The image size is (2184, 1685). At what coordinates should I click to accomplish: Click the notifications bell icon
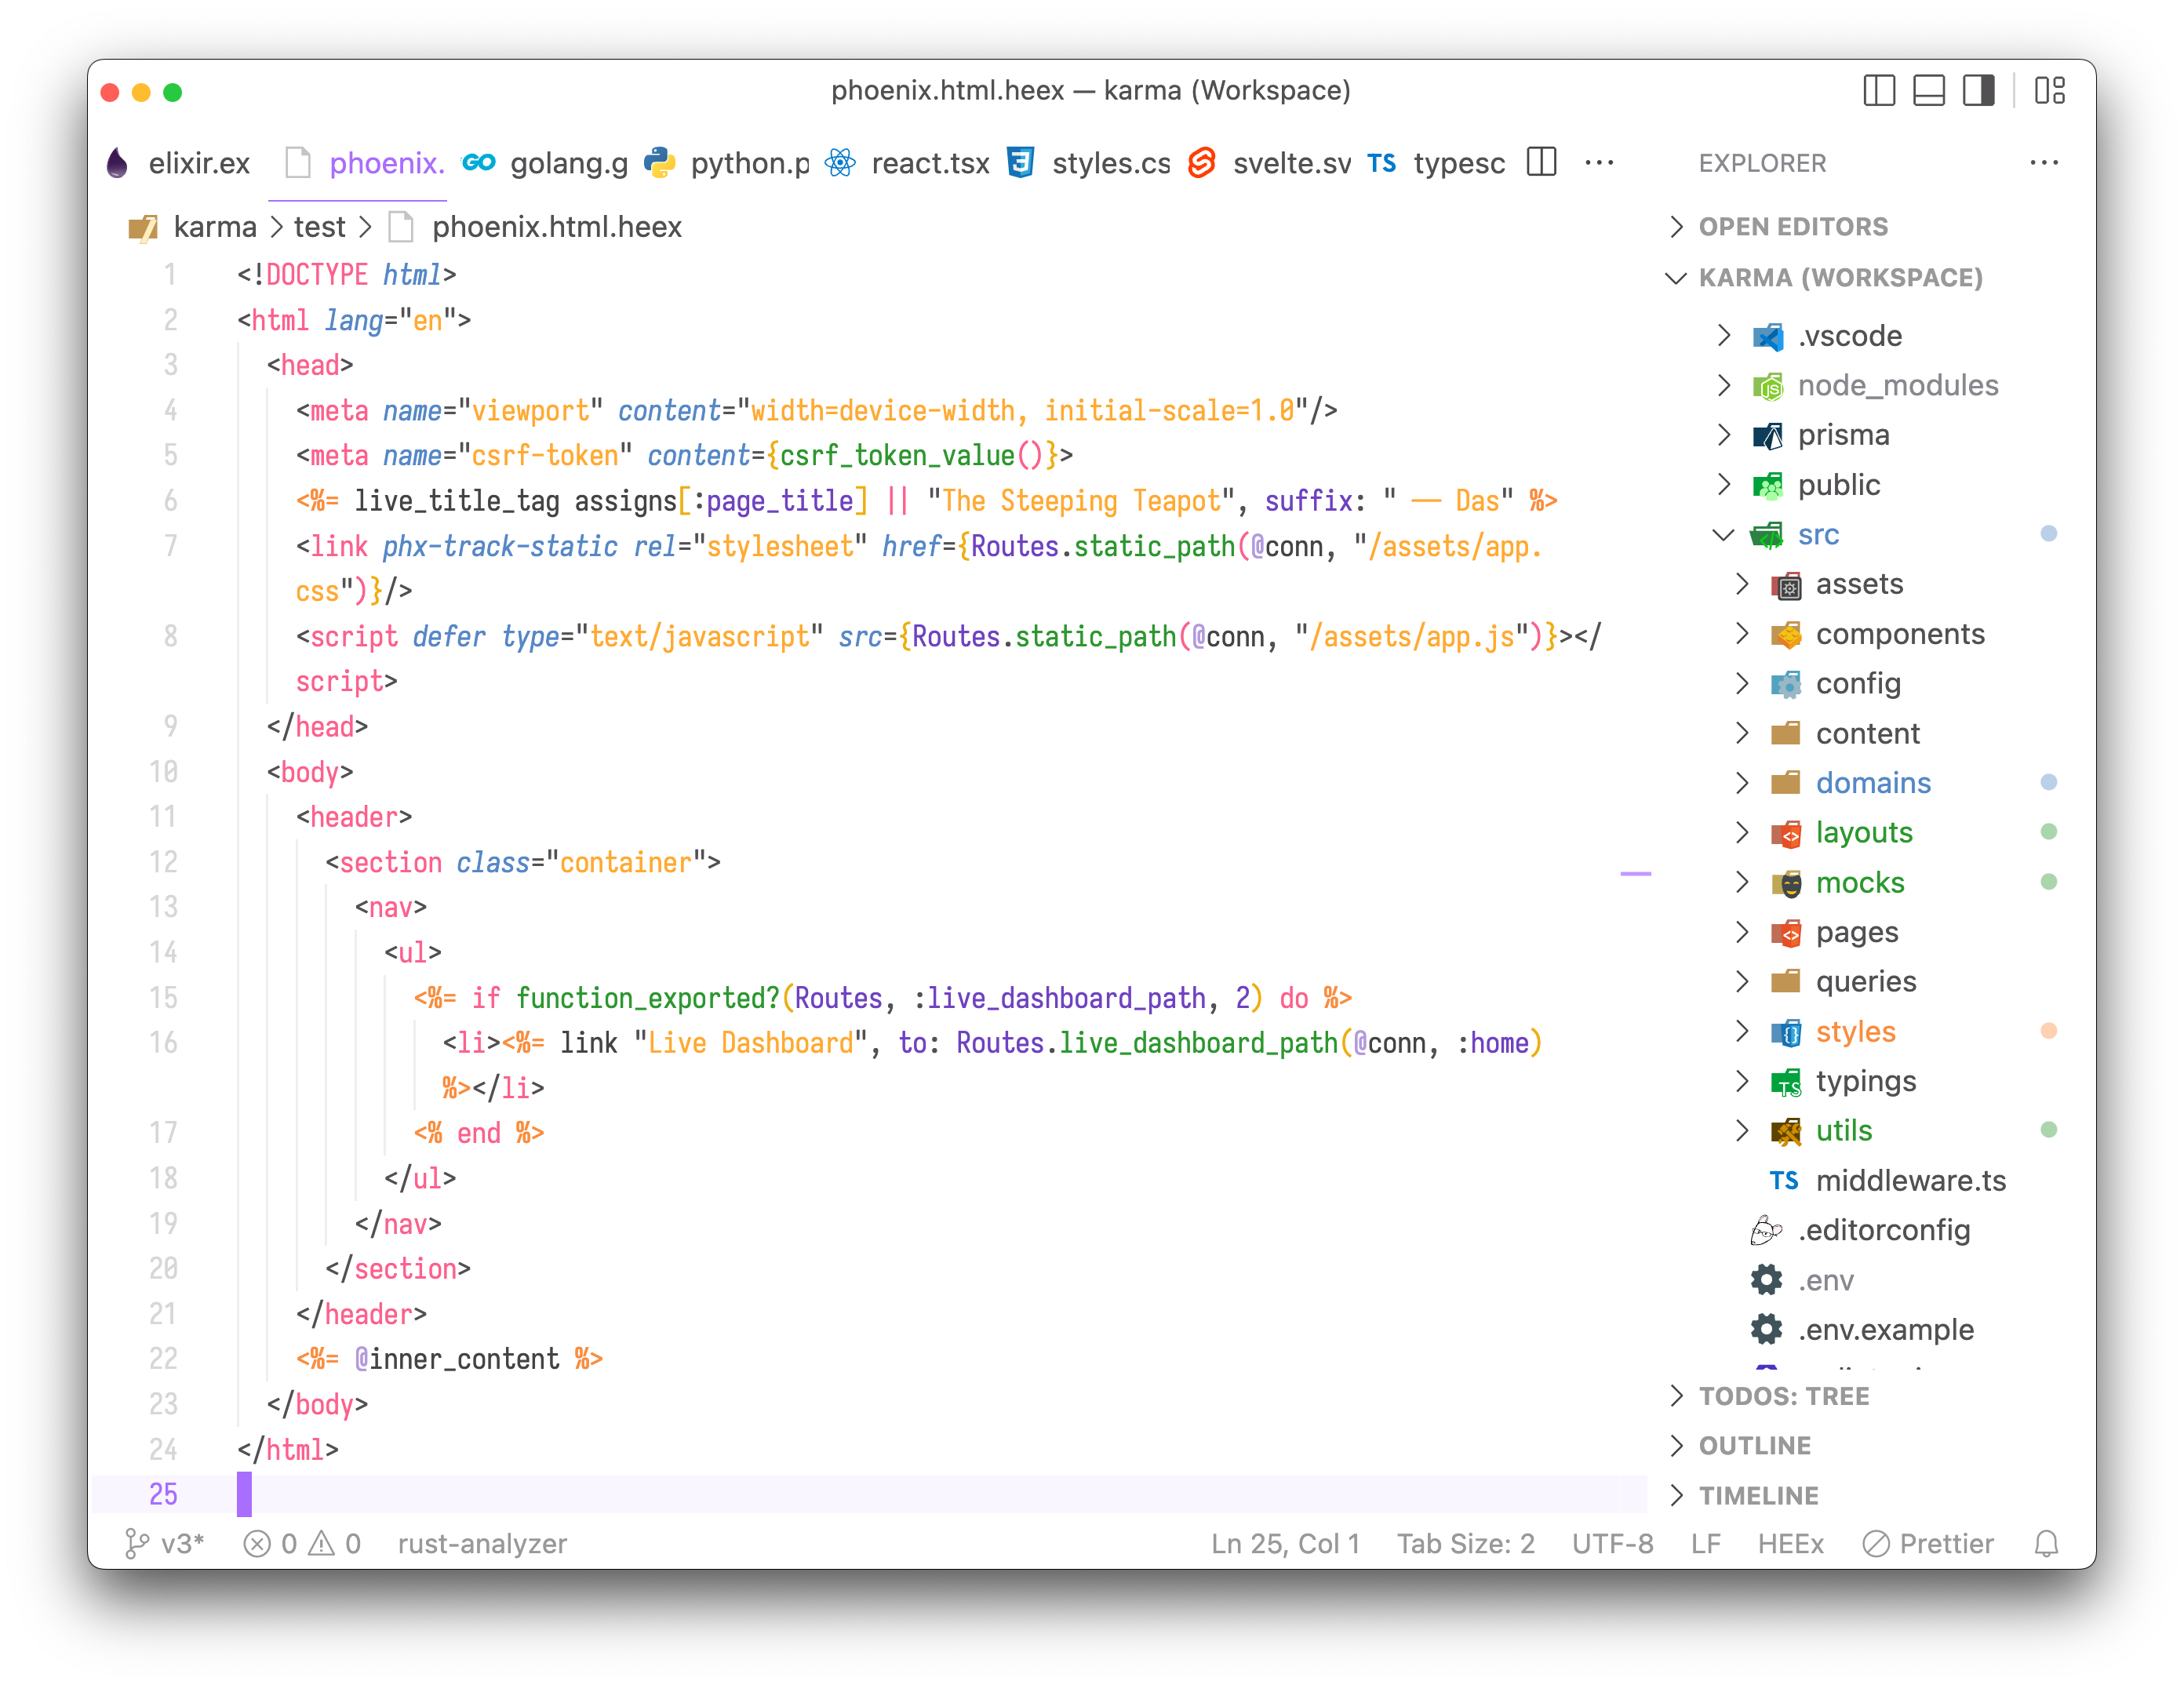point(2046,1544)
